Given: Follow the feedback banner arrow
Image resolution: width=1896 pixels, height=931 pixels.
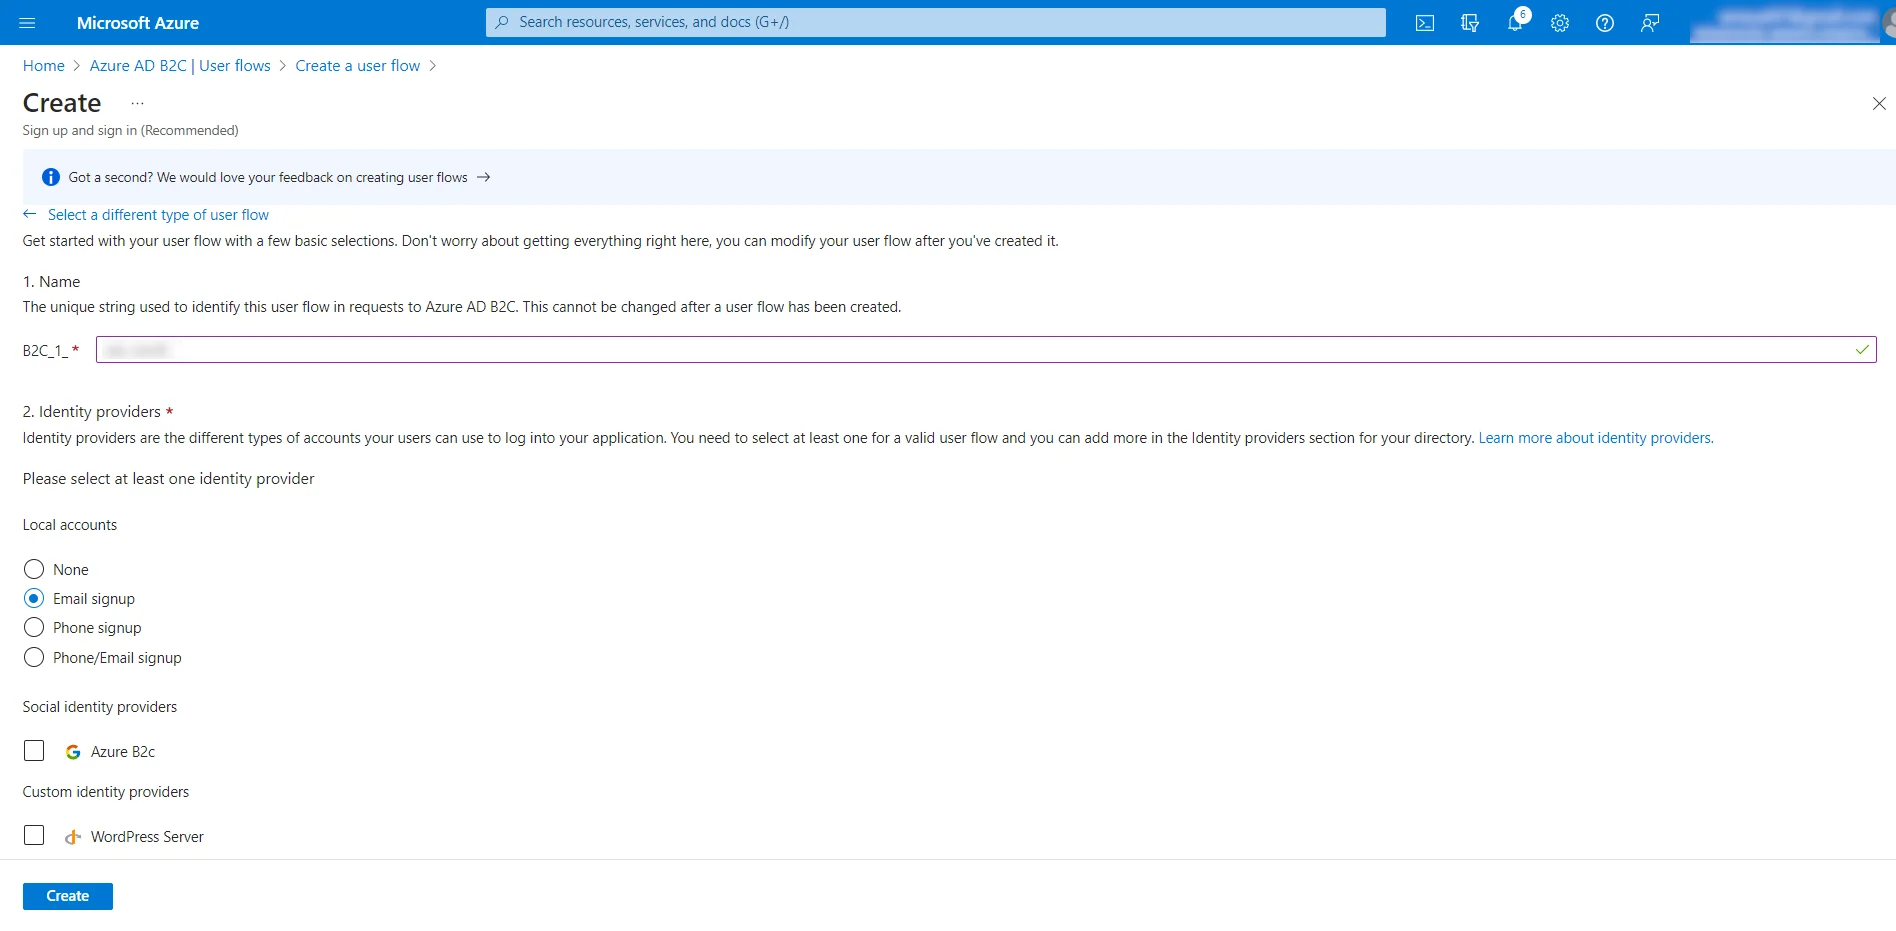Looking at the screenshot, I should click(483, 177).
